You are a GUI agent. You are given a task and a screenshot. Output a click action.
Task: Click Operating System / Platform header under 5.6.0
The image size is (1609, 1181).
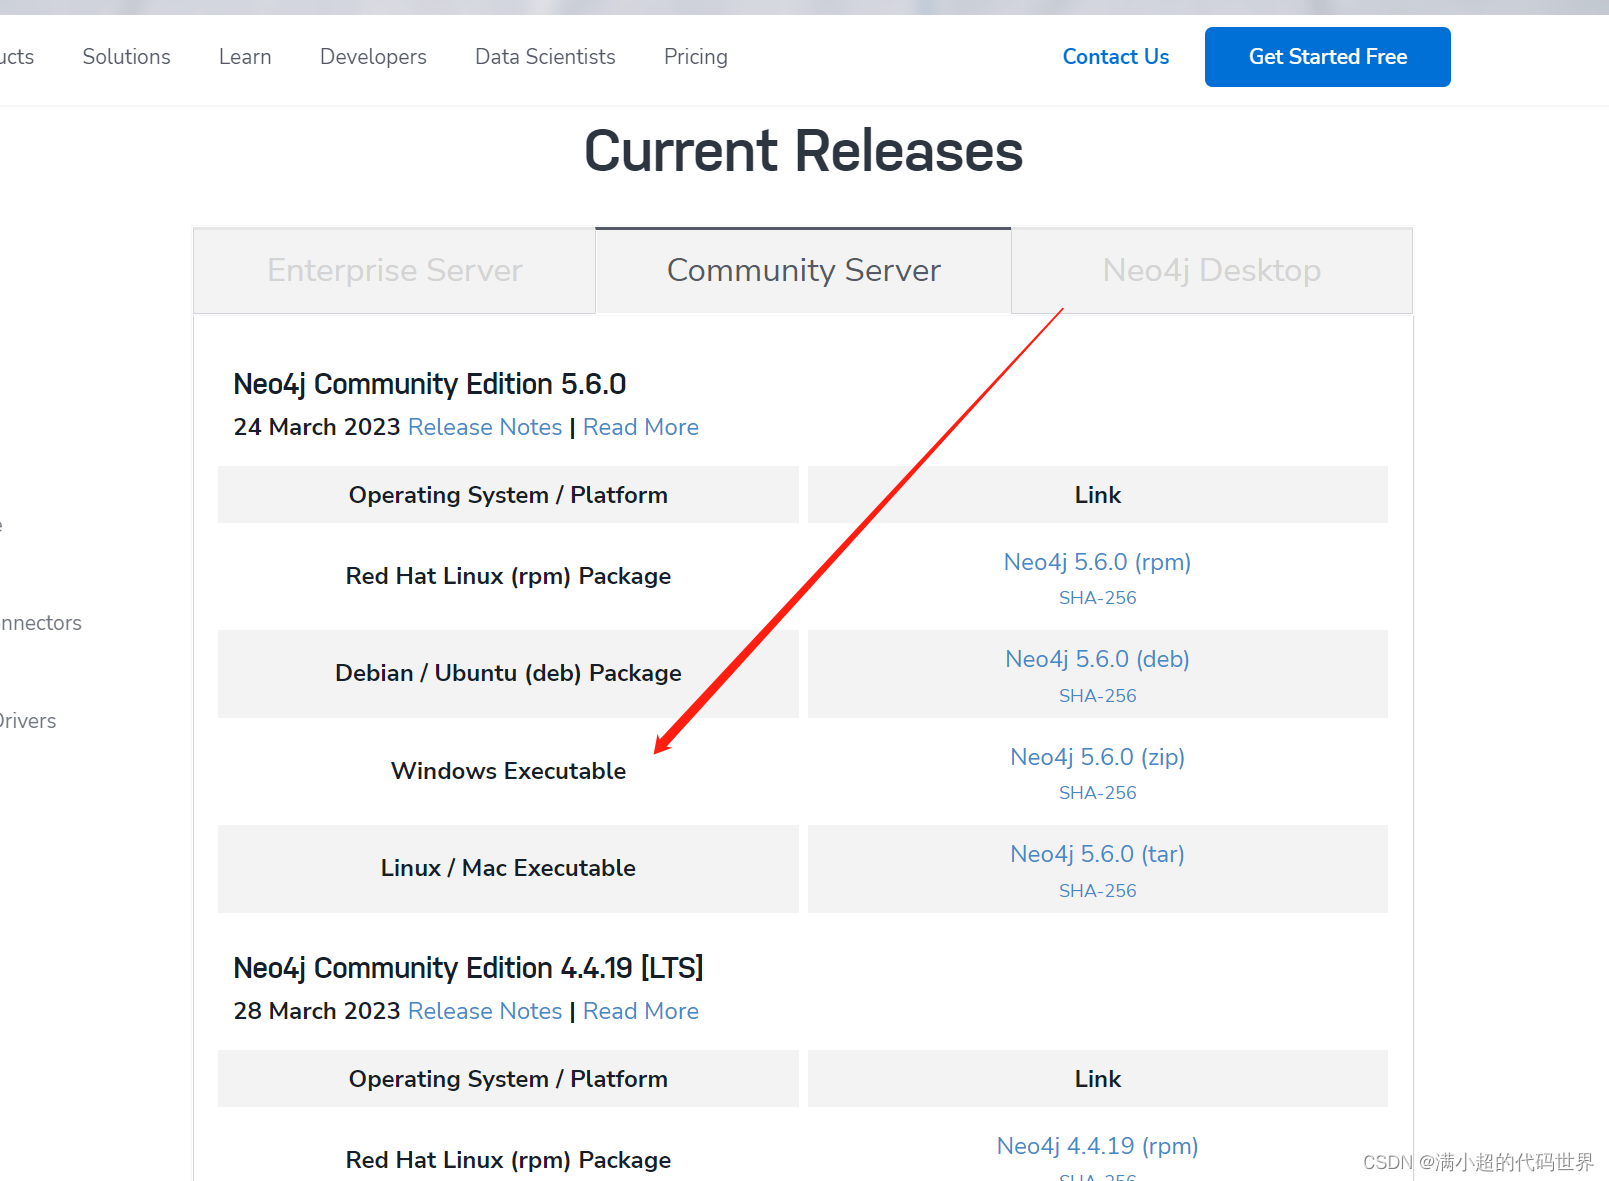point(508,495)
